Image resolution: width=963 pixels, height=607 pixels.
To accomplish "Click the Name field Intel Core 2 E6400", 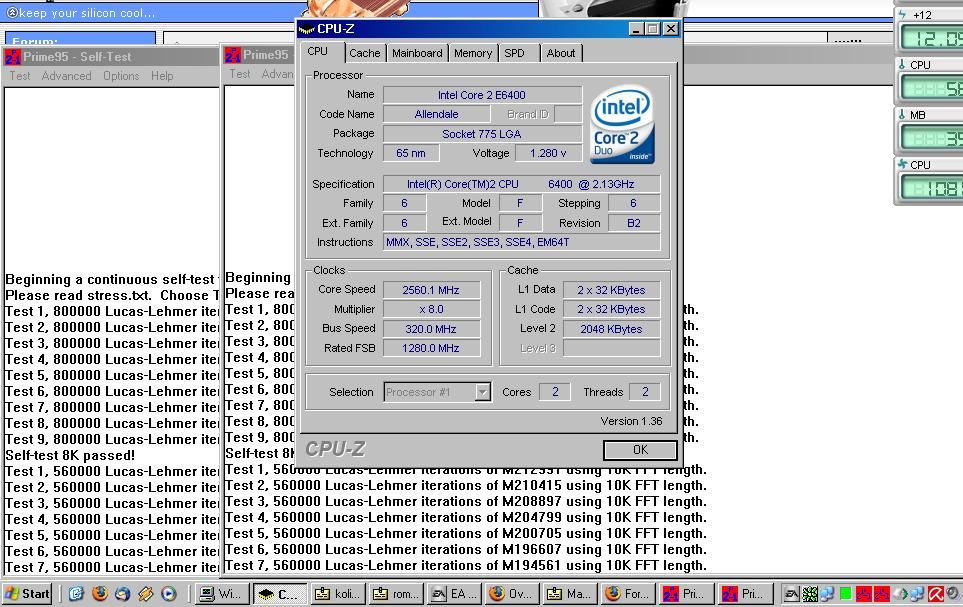I will (482, 95).
